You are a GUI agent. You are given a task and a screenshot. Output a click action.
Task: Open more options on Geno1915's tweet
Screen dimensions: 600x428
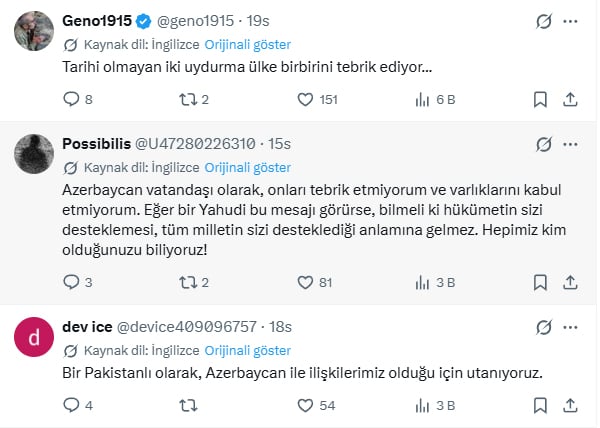(570, 20)
